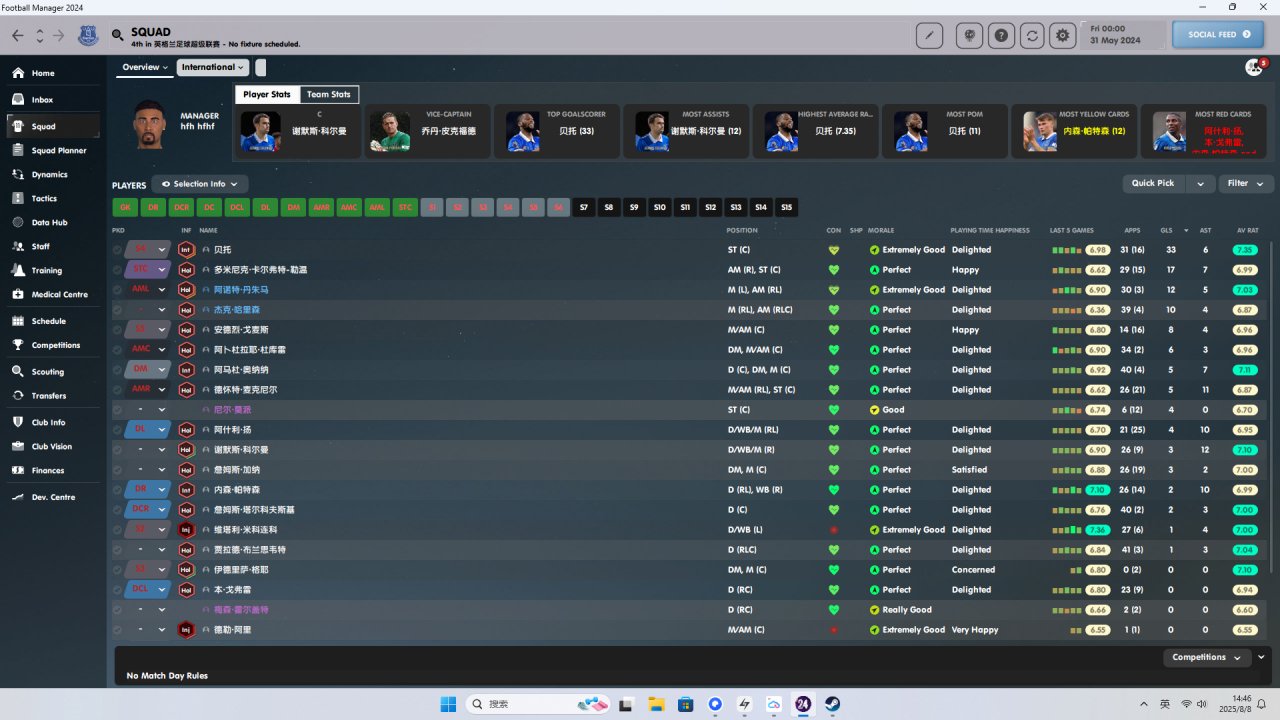Viewport: 1280px width, 720px height.
Task: Select the STC position slot button
Action: 405,208
